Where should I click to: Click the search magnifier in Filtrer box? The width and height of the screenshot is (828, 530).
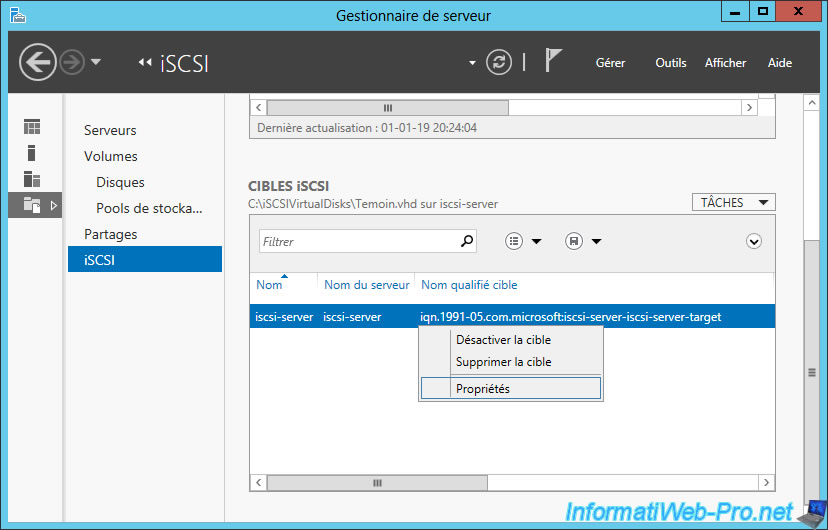click(x=466, y=241)
